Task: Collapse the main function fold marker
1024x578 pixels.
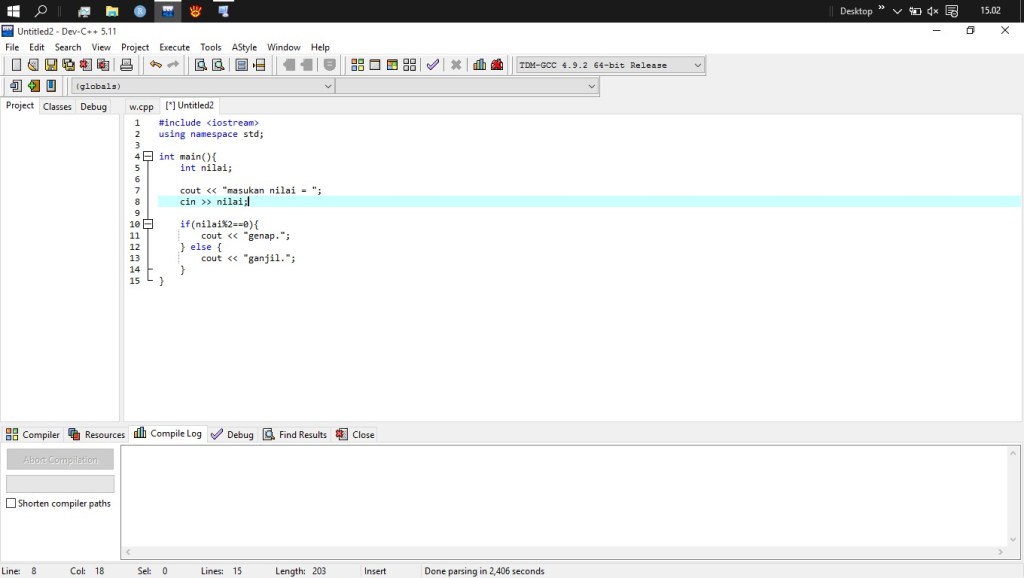Action: point(148,157)
